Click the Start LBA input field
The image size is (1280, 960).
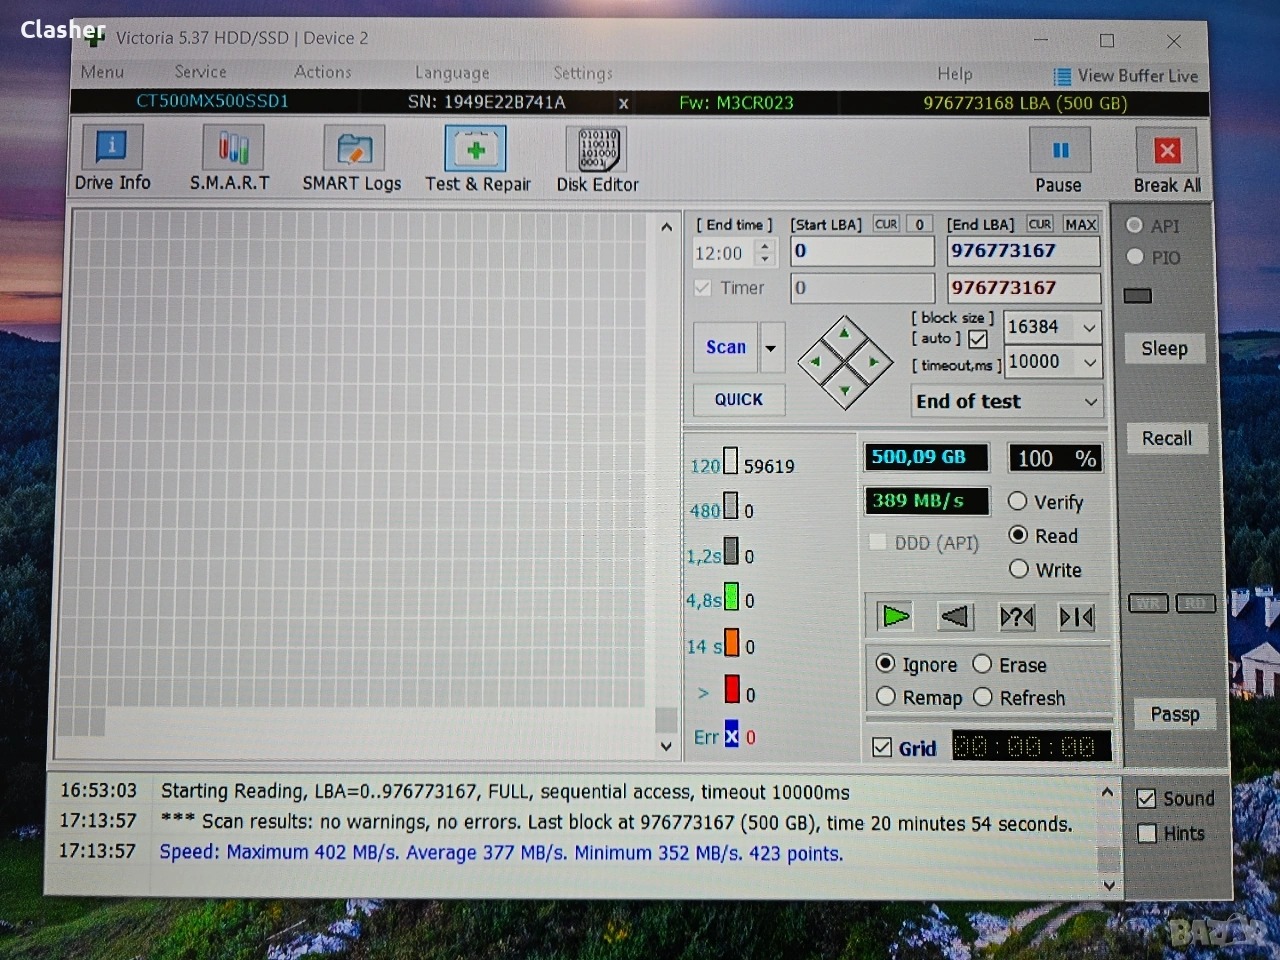pos(862,251)
